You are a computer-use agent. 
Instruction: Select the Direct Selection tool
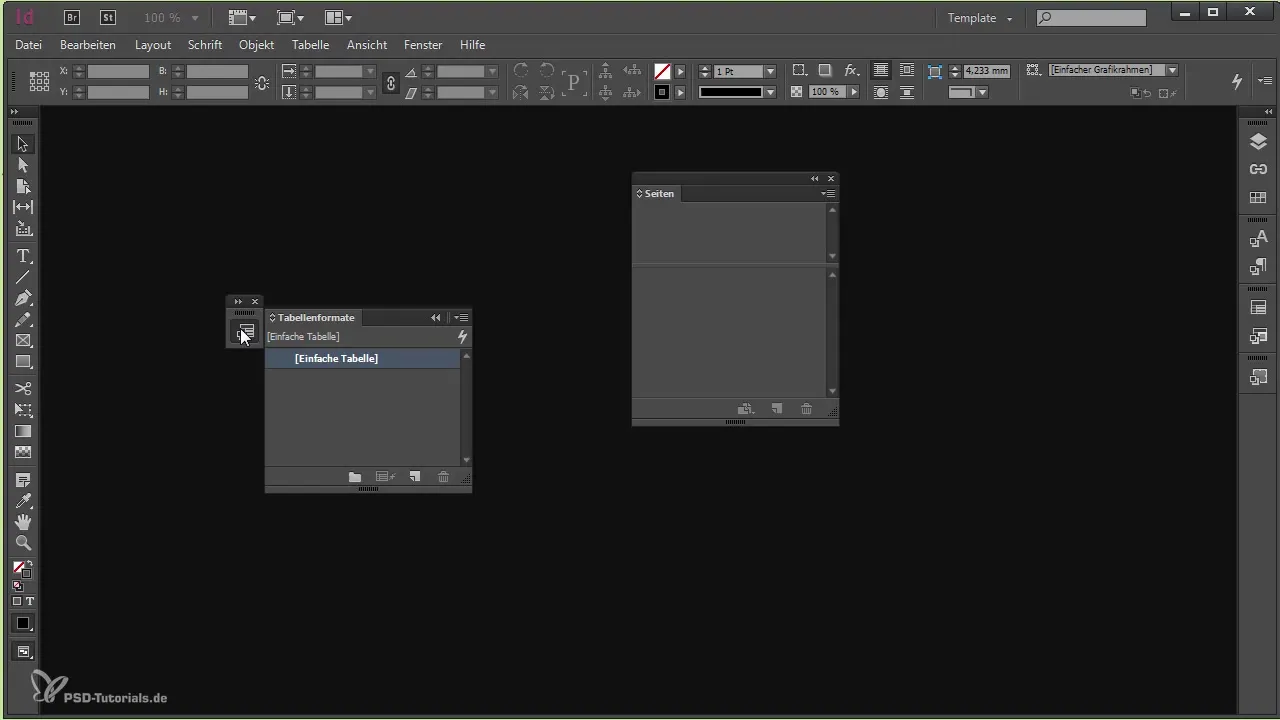tap(23, 166)
